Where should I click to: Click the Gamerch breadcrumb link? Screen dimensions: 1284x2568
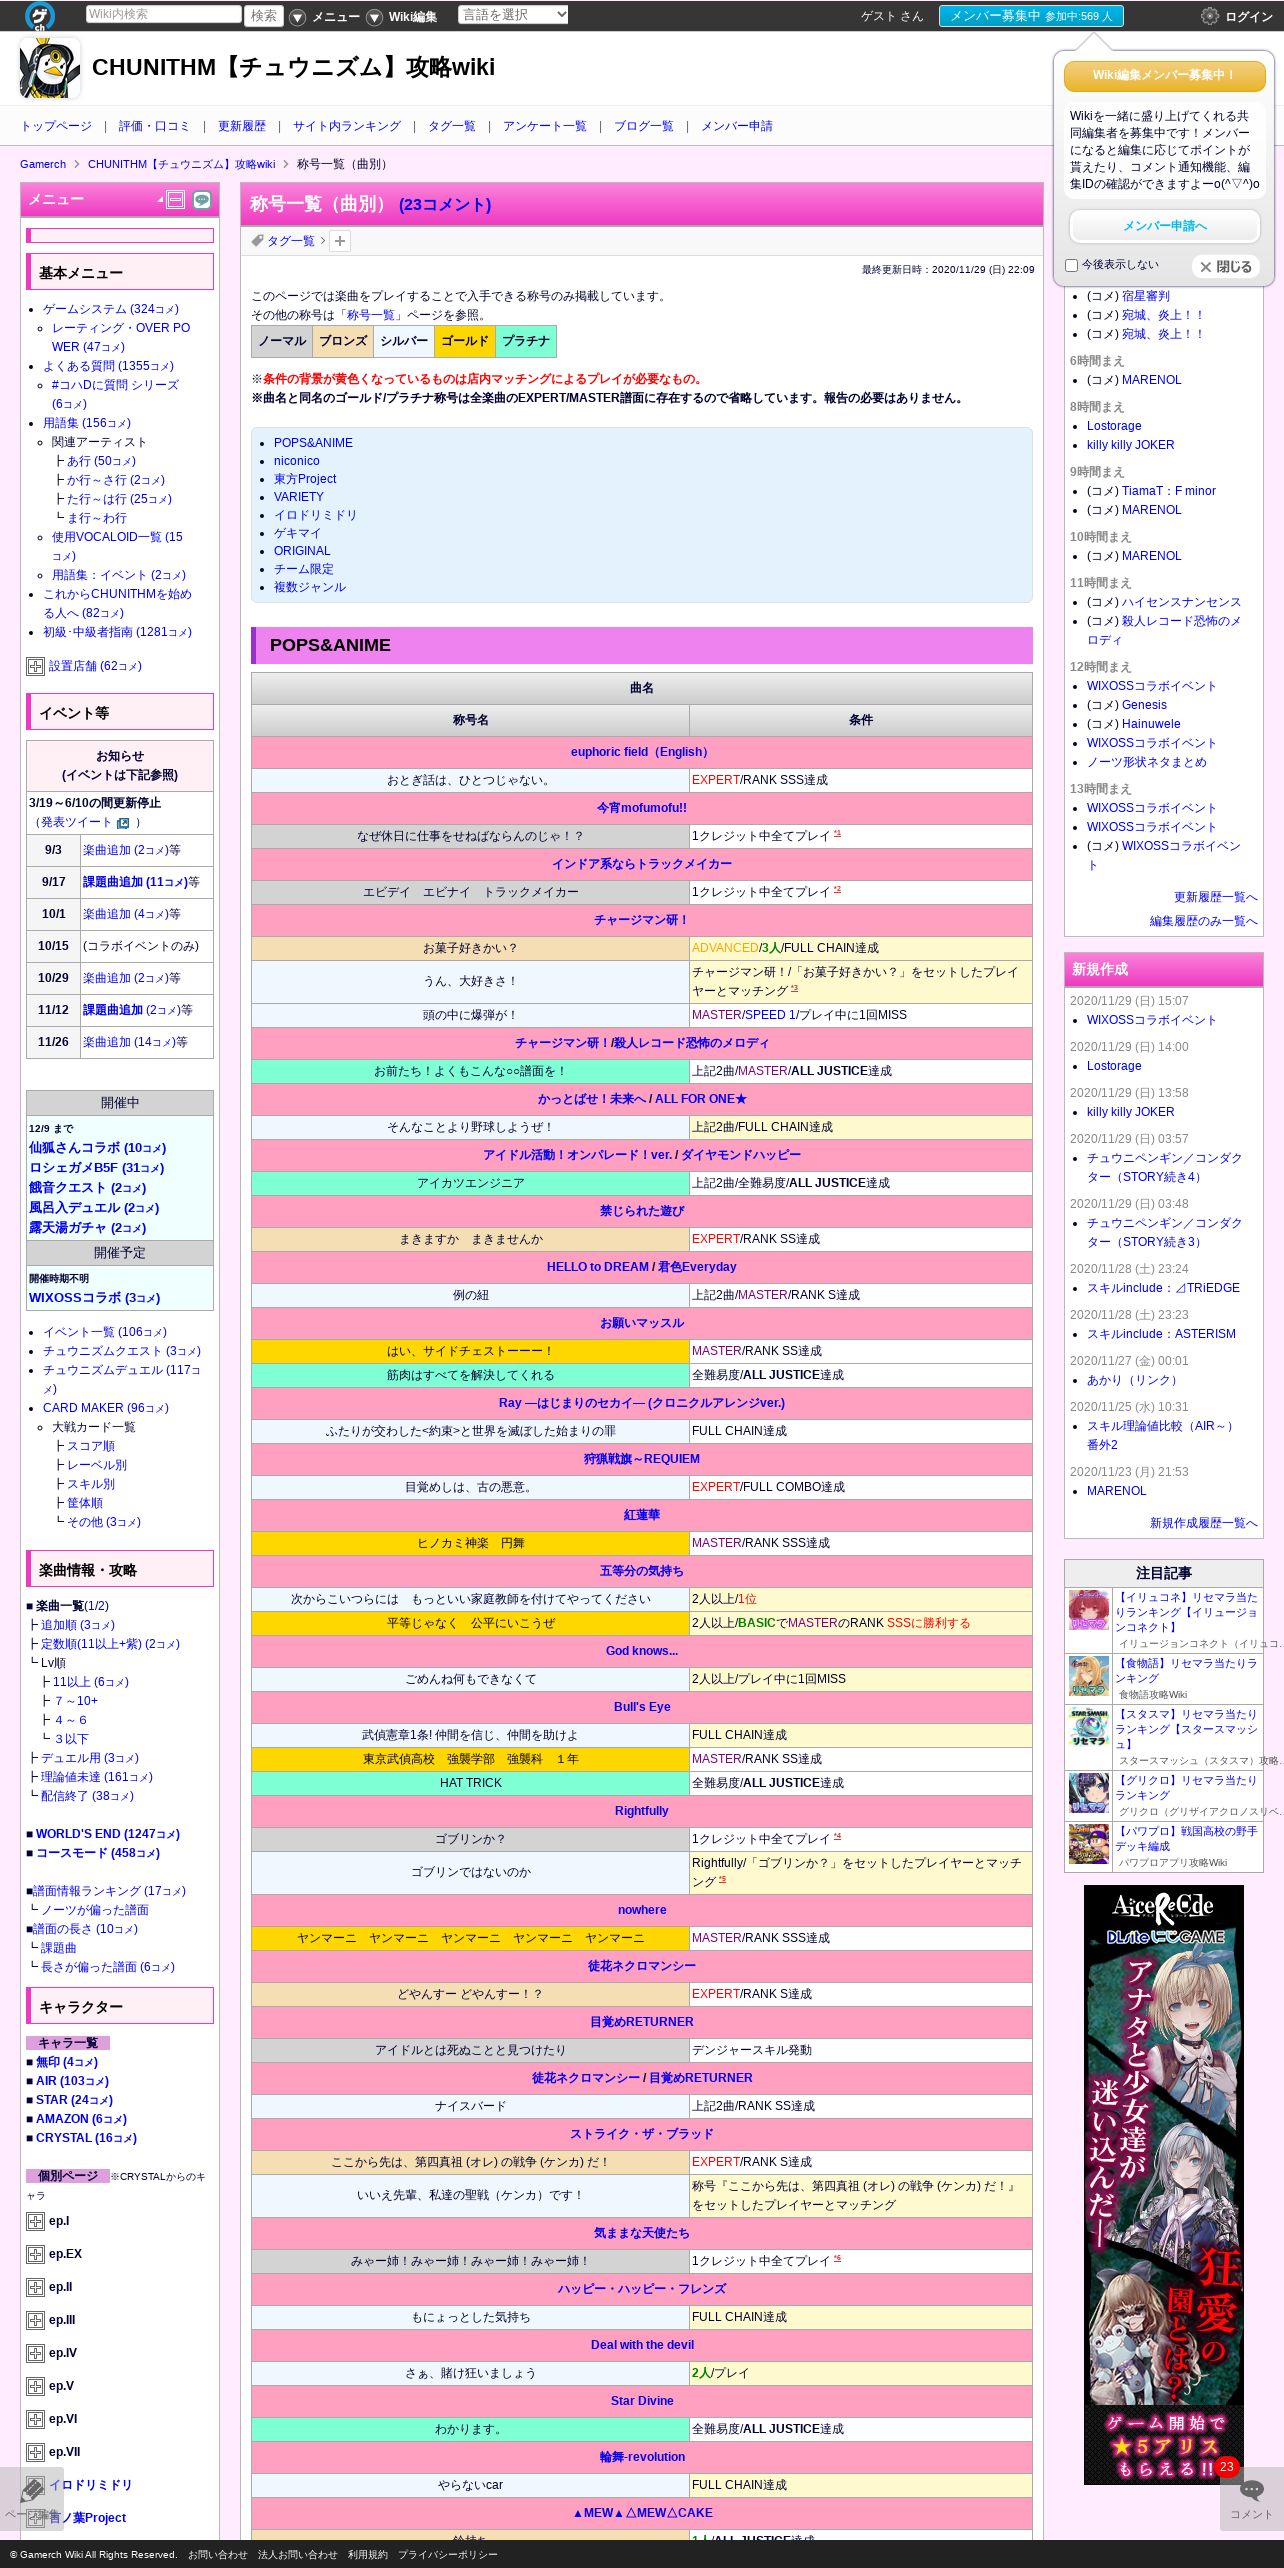coord(43,164)
